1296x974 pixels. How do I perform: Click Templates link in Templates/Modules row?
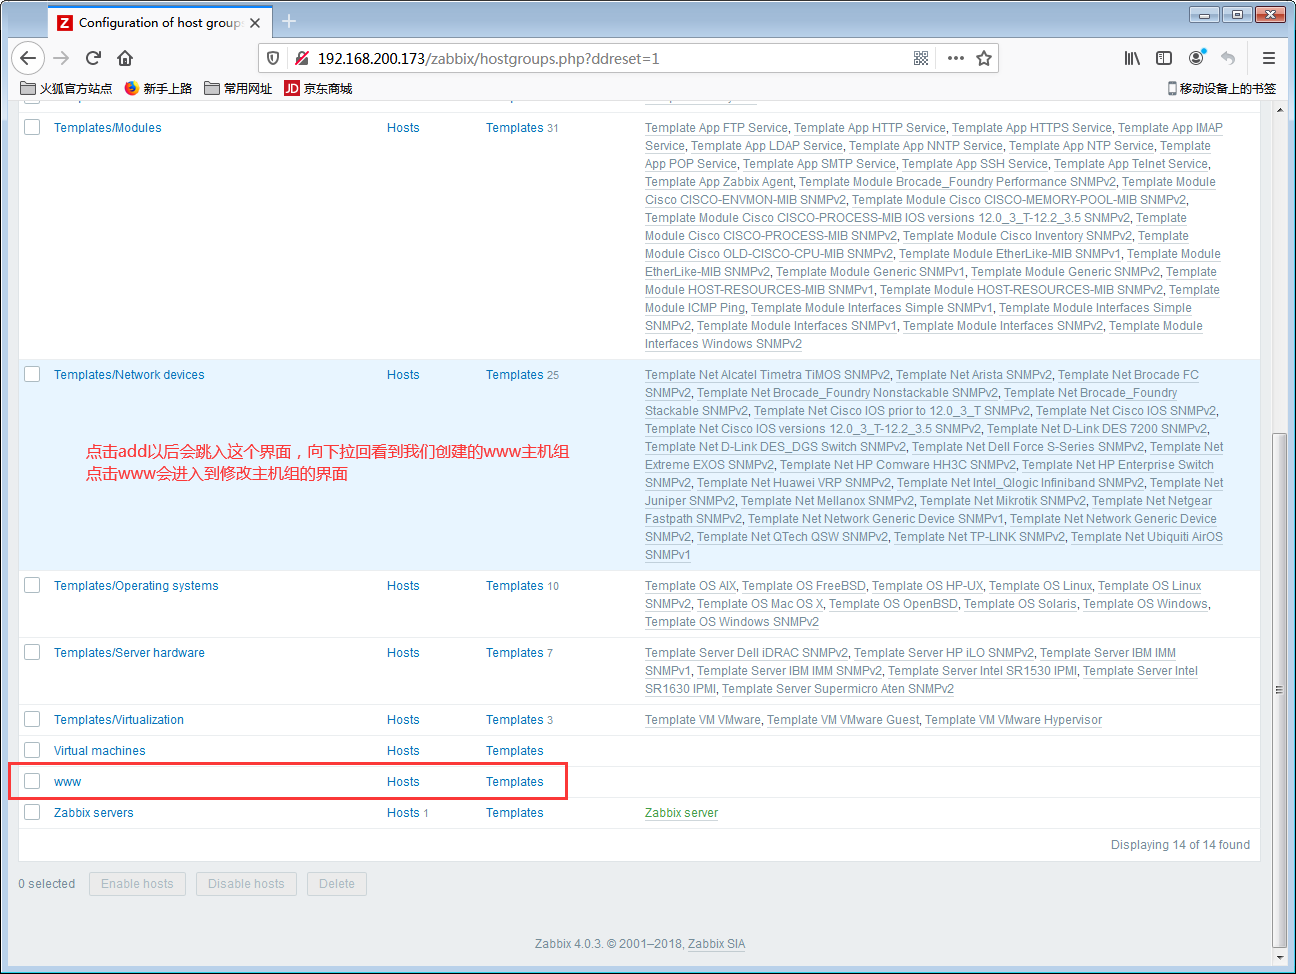click(515, 128)
